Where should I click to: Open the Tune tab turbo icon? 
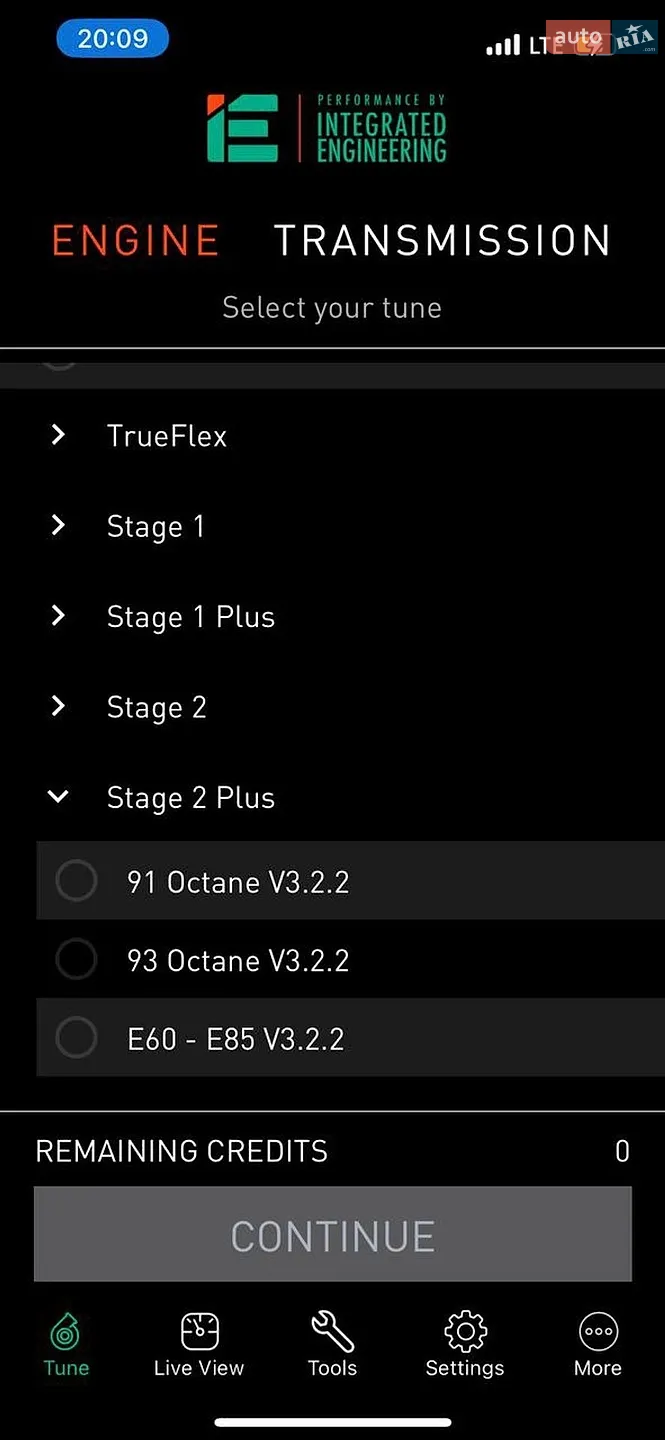click(66, 1332)
